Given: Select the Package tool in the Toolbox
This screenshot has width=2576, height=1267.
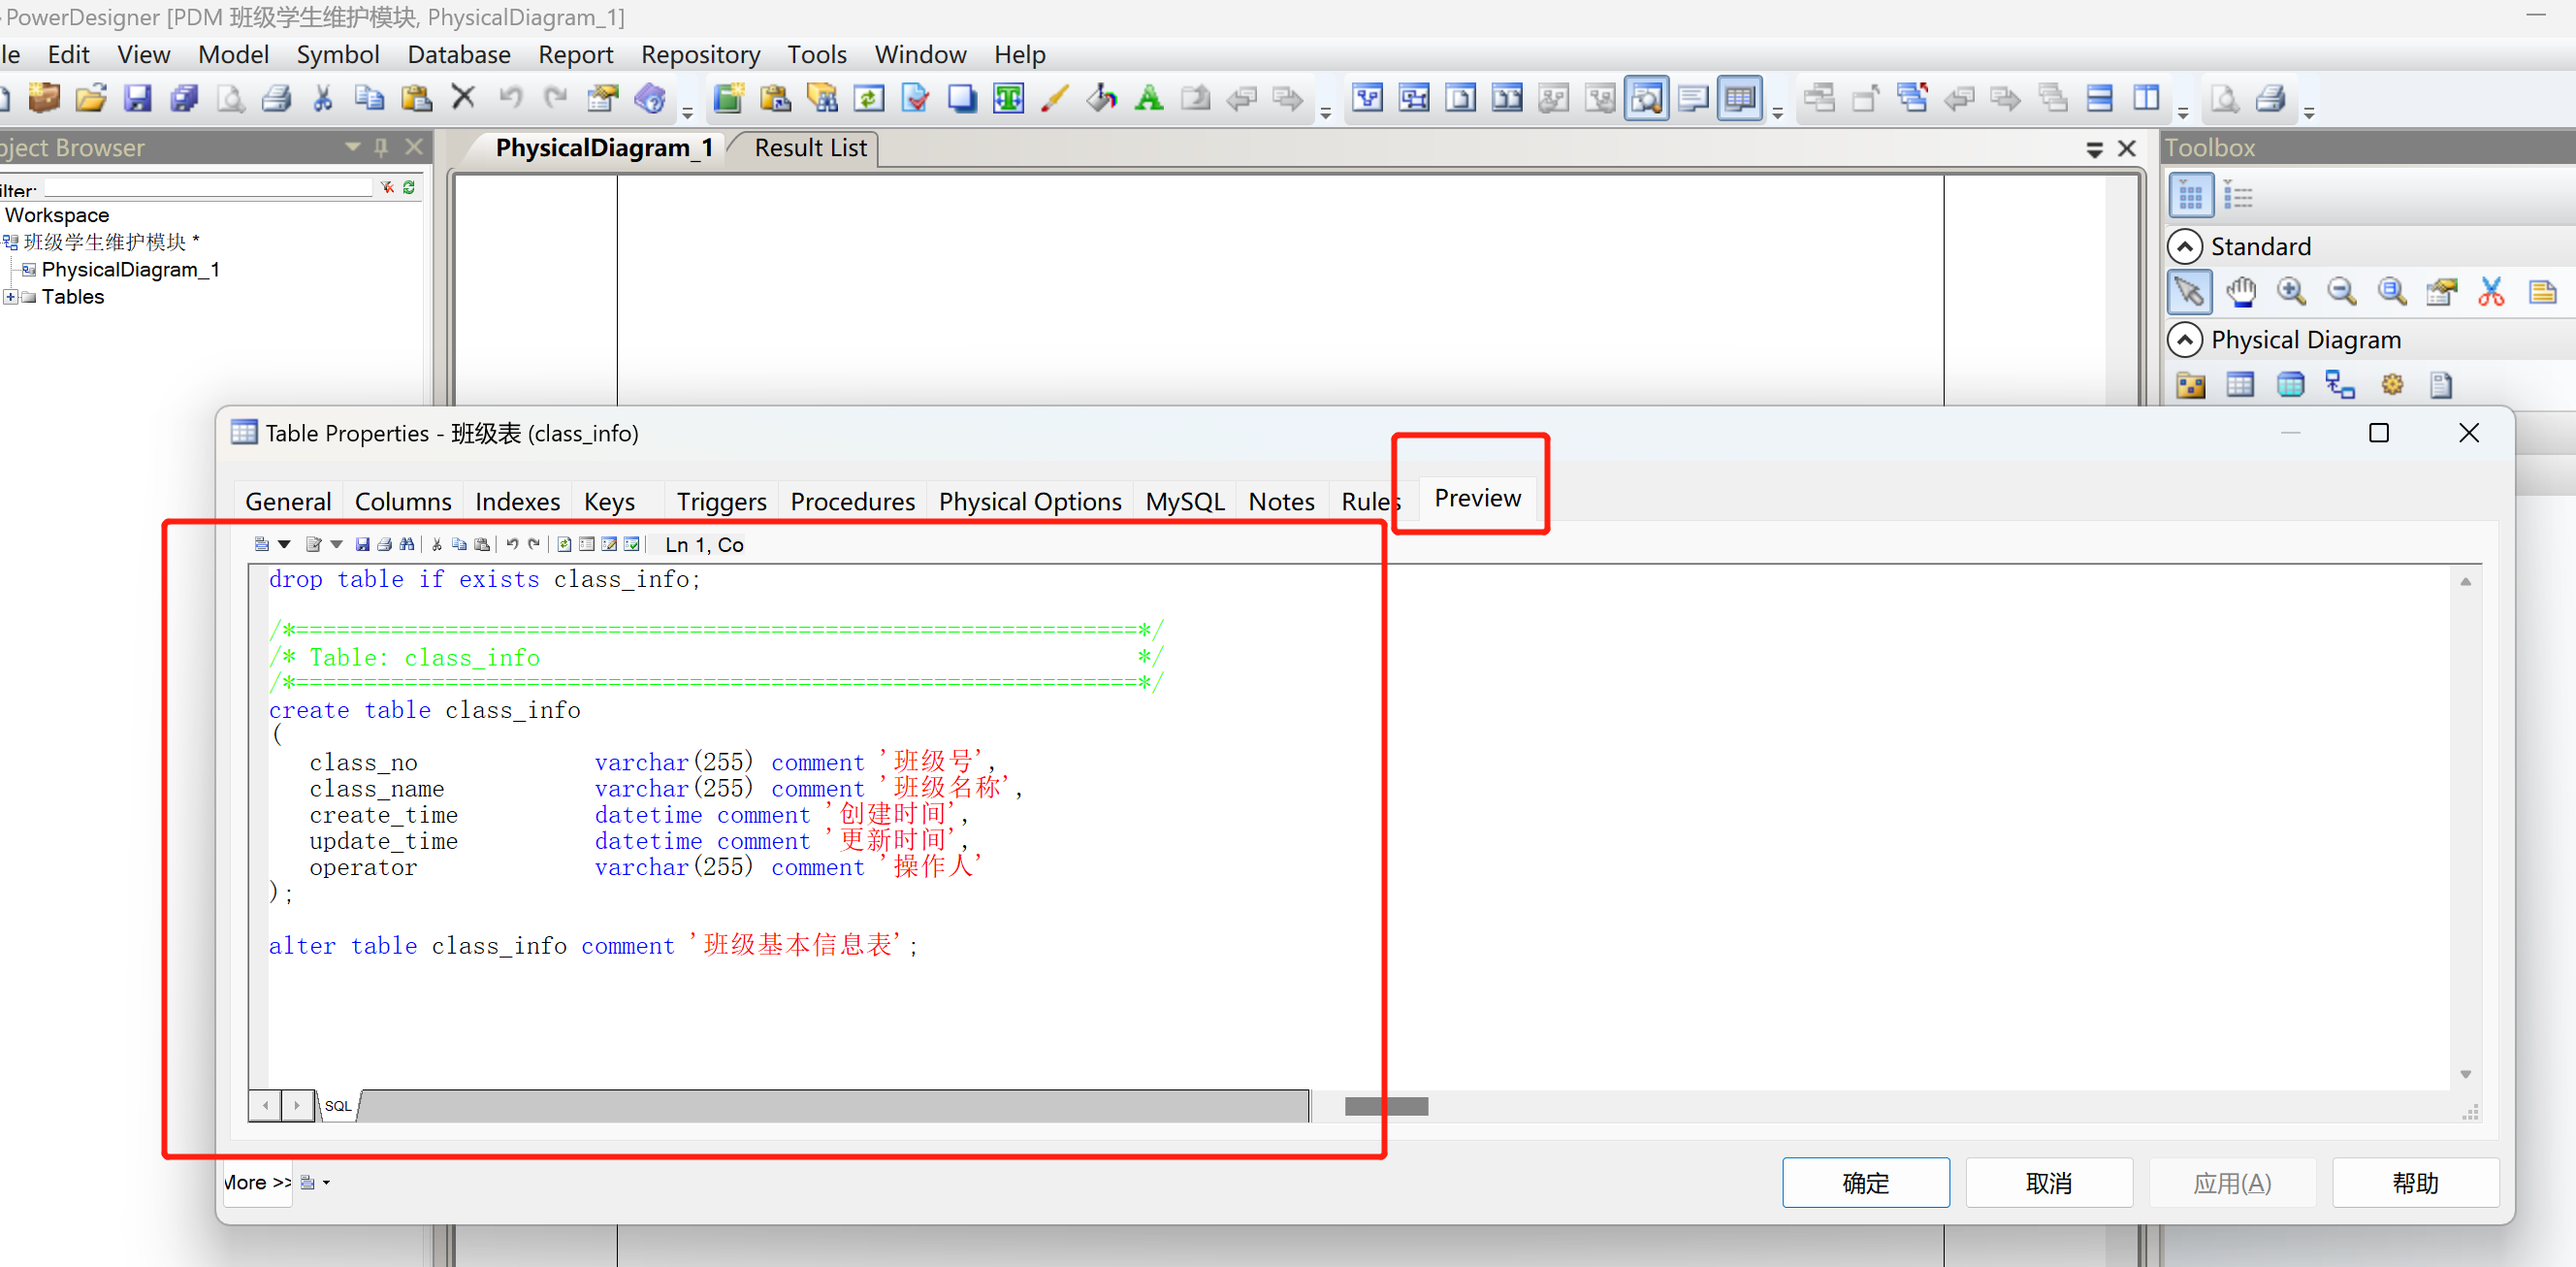Looking at the screenshot, I should pyautogui.click(x=2190, y=385).
